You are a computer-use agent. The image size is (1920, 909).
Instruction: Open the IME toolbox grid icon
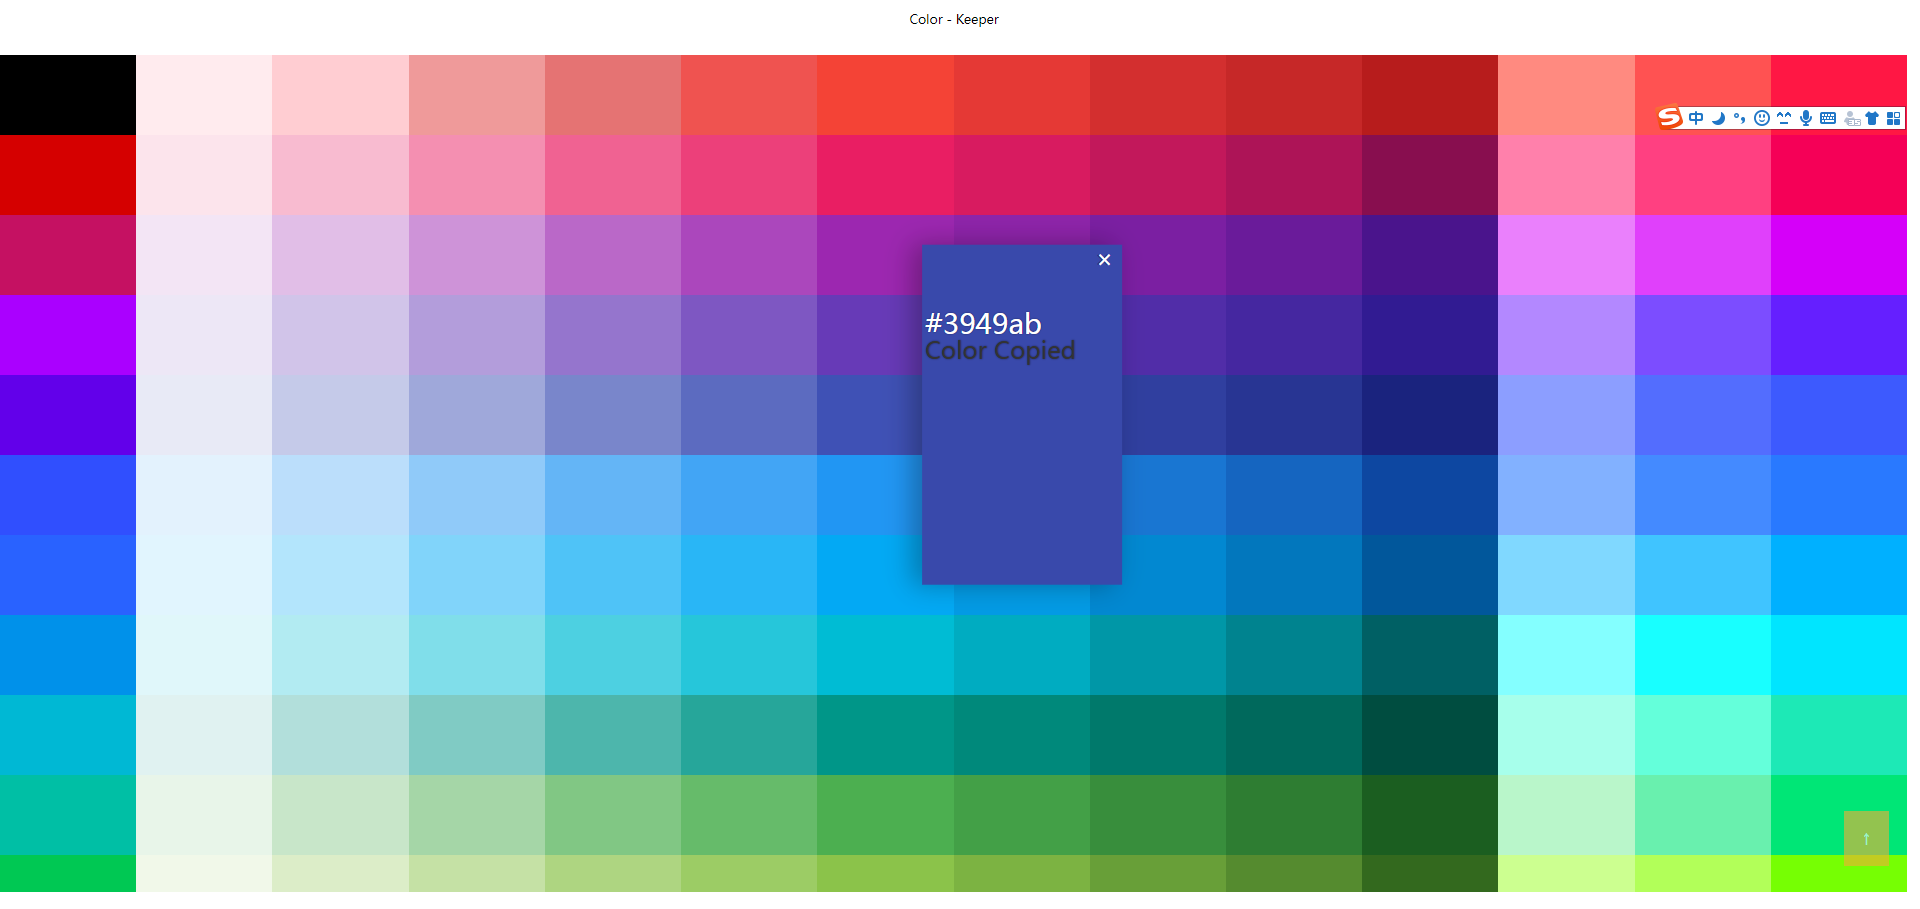click(1893, 118)
